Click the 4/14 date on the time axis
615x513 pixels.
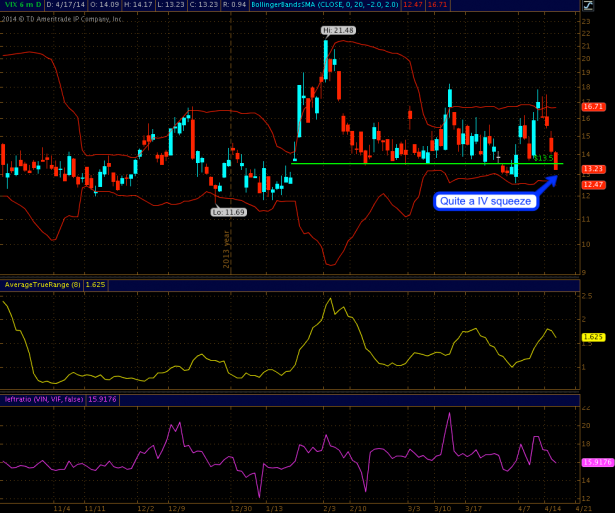click(x=552, y=508)
